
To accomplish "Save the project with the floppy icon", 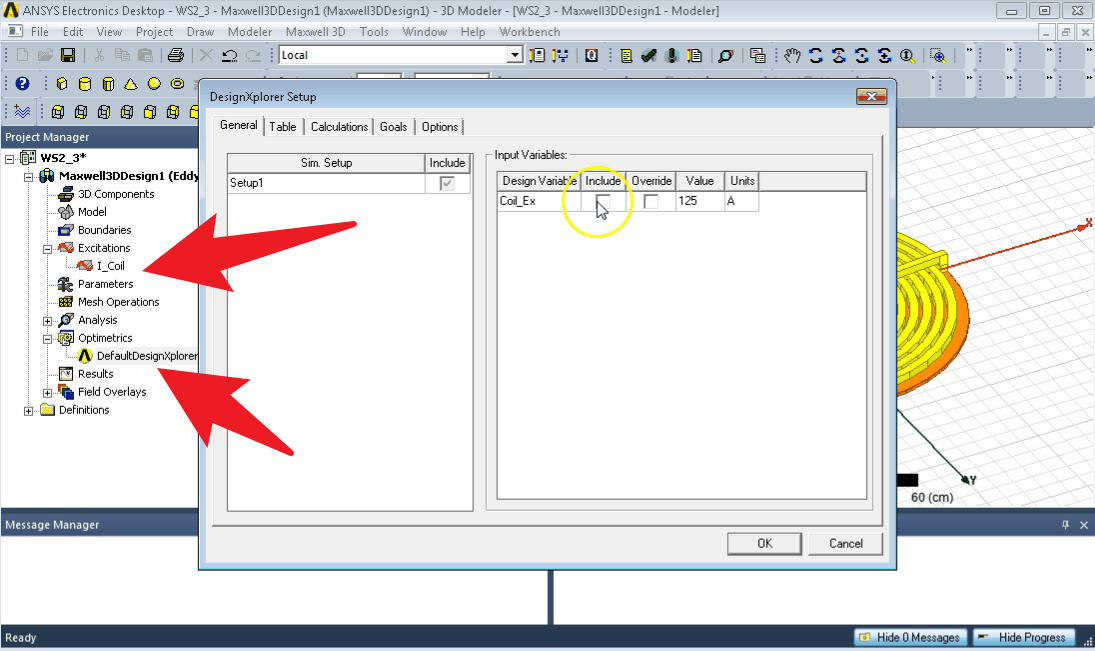I will pos(68,55).
